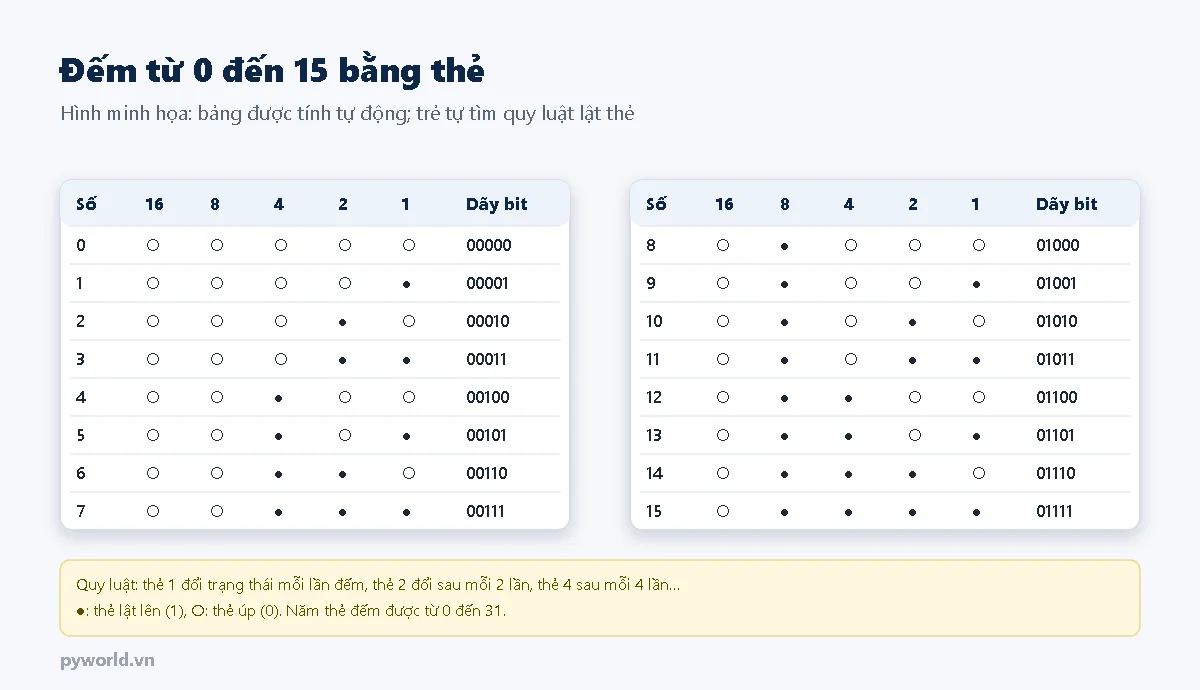Click the number 12 in the right table
The height and width of the screenshot is (690, 1200).
pyautogui.click(x=654, y=397)
